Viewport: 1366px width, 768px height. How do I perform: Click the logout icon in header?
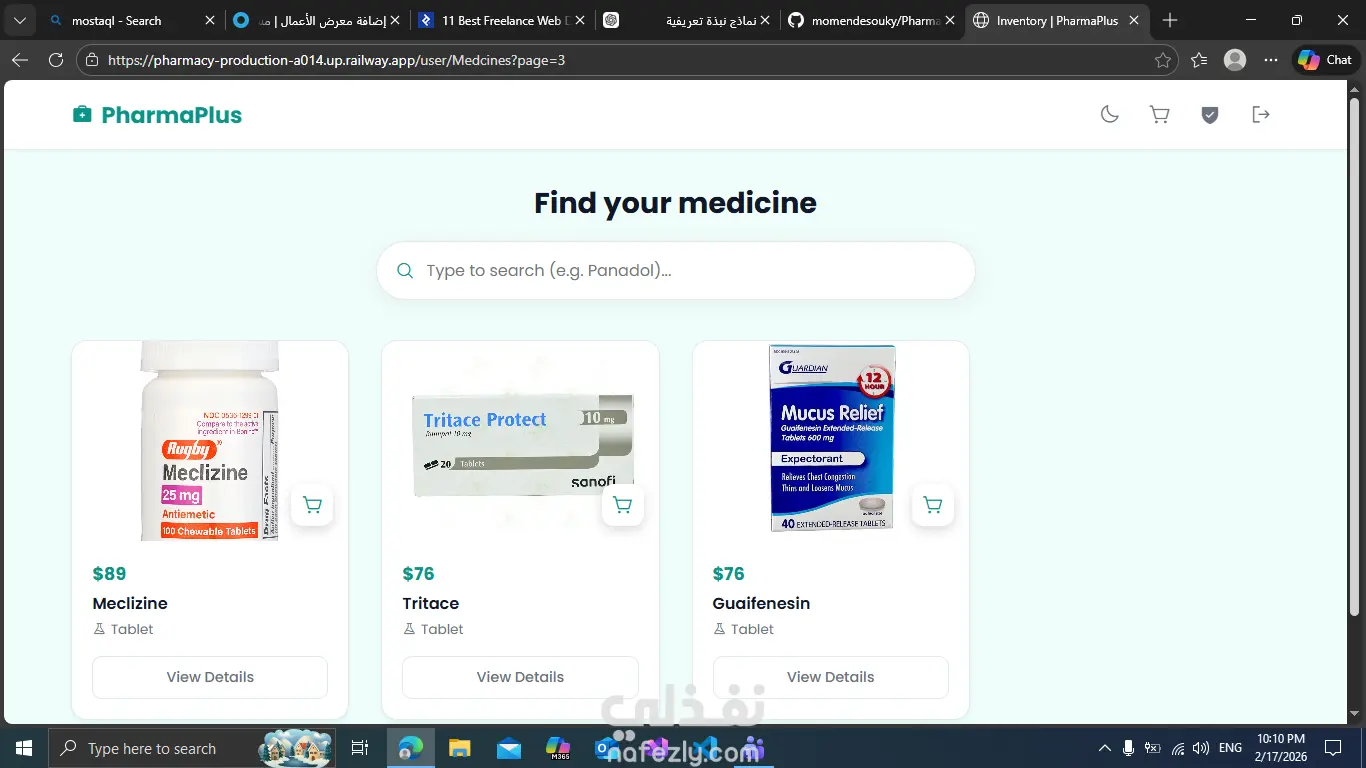1261,114
